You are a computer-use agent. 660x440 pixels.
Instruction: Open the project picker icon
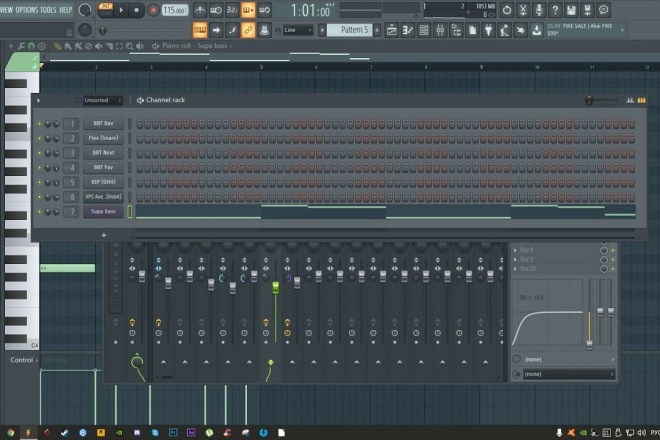click(472, 30)
